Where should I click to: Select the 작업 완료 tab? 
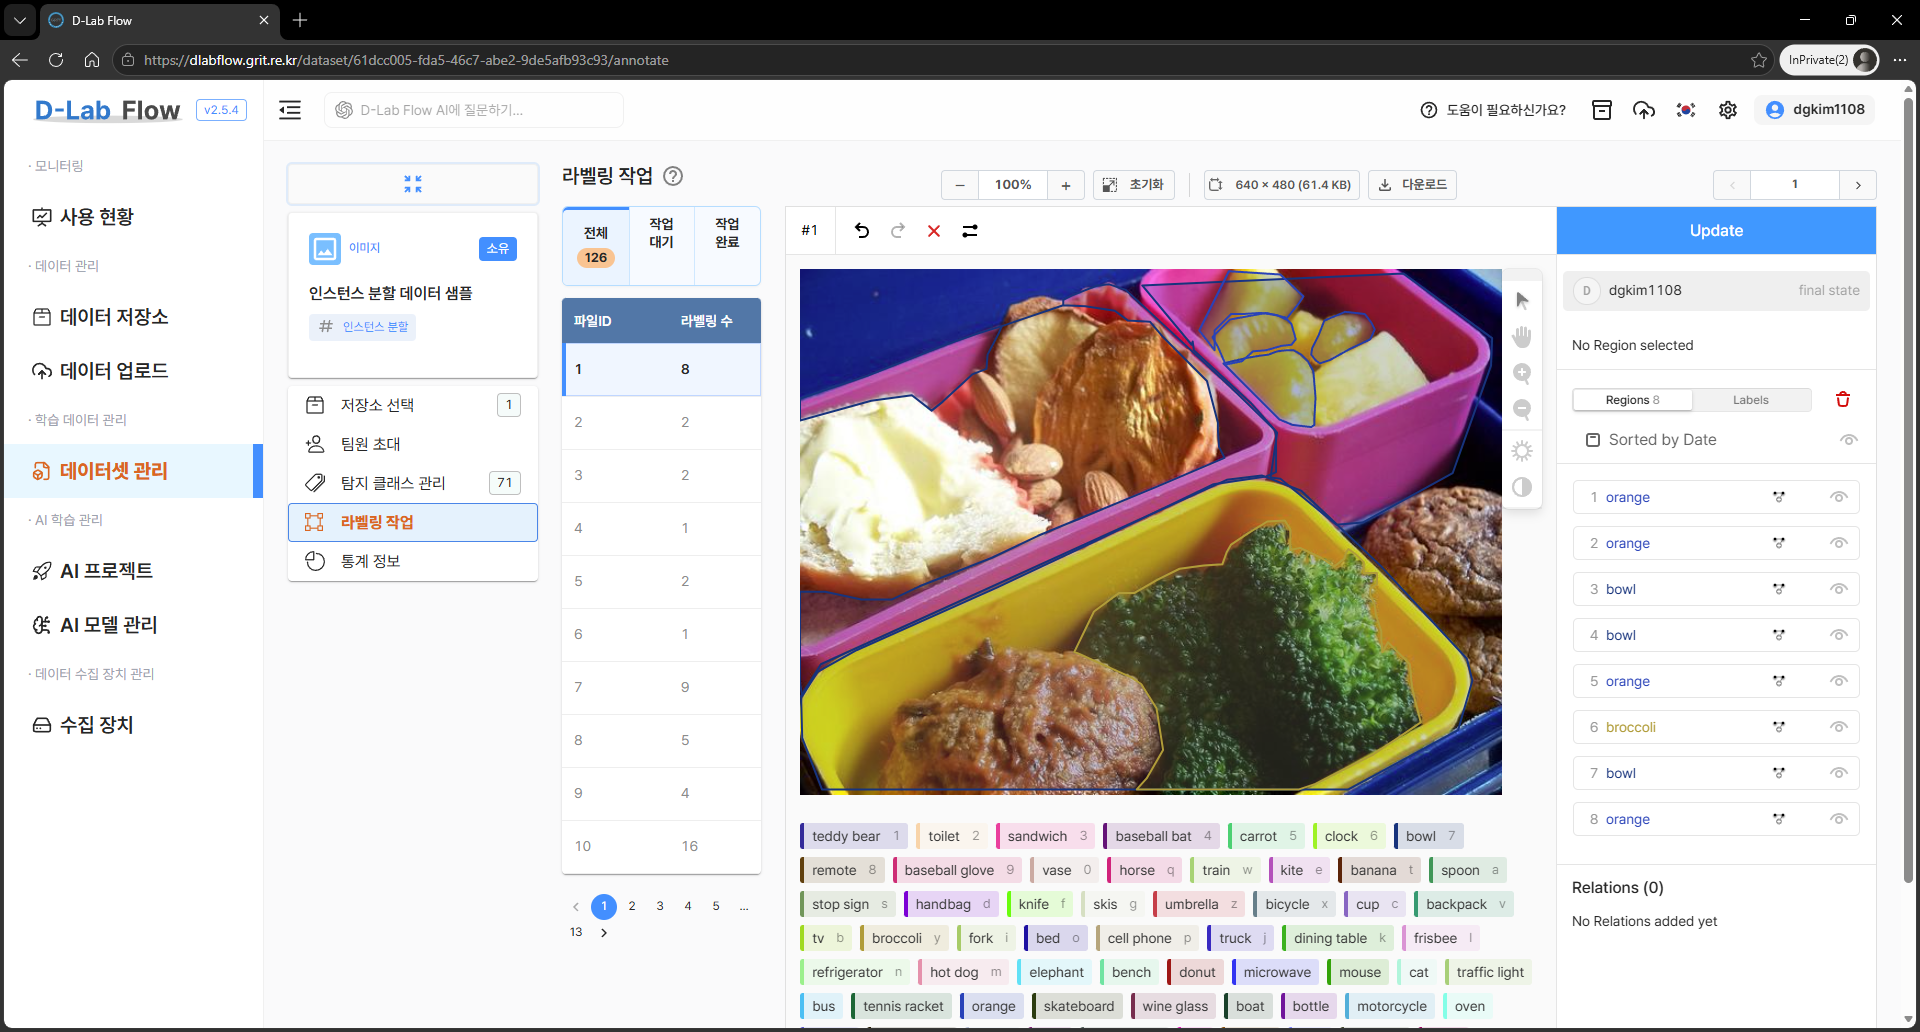point(727,245)
